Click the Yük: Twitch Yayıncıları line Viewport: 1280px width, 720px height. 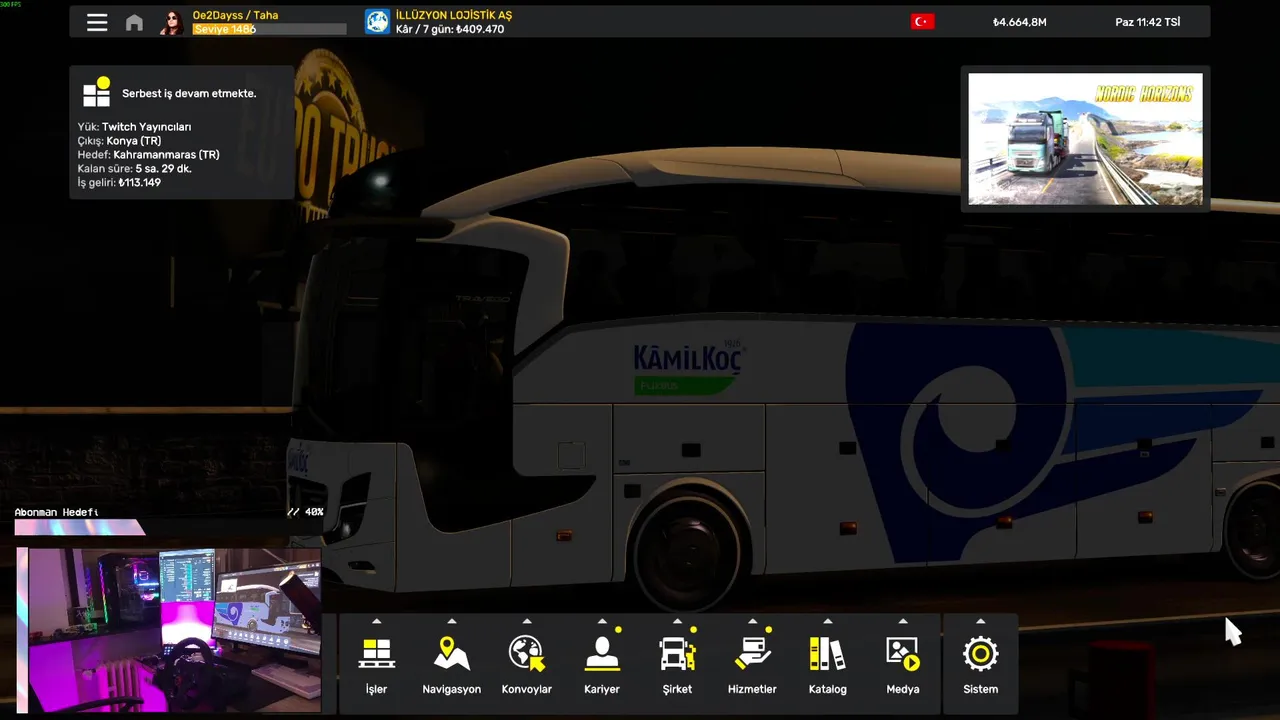(x=134, y=127)
